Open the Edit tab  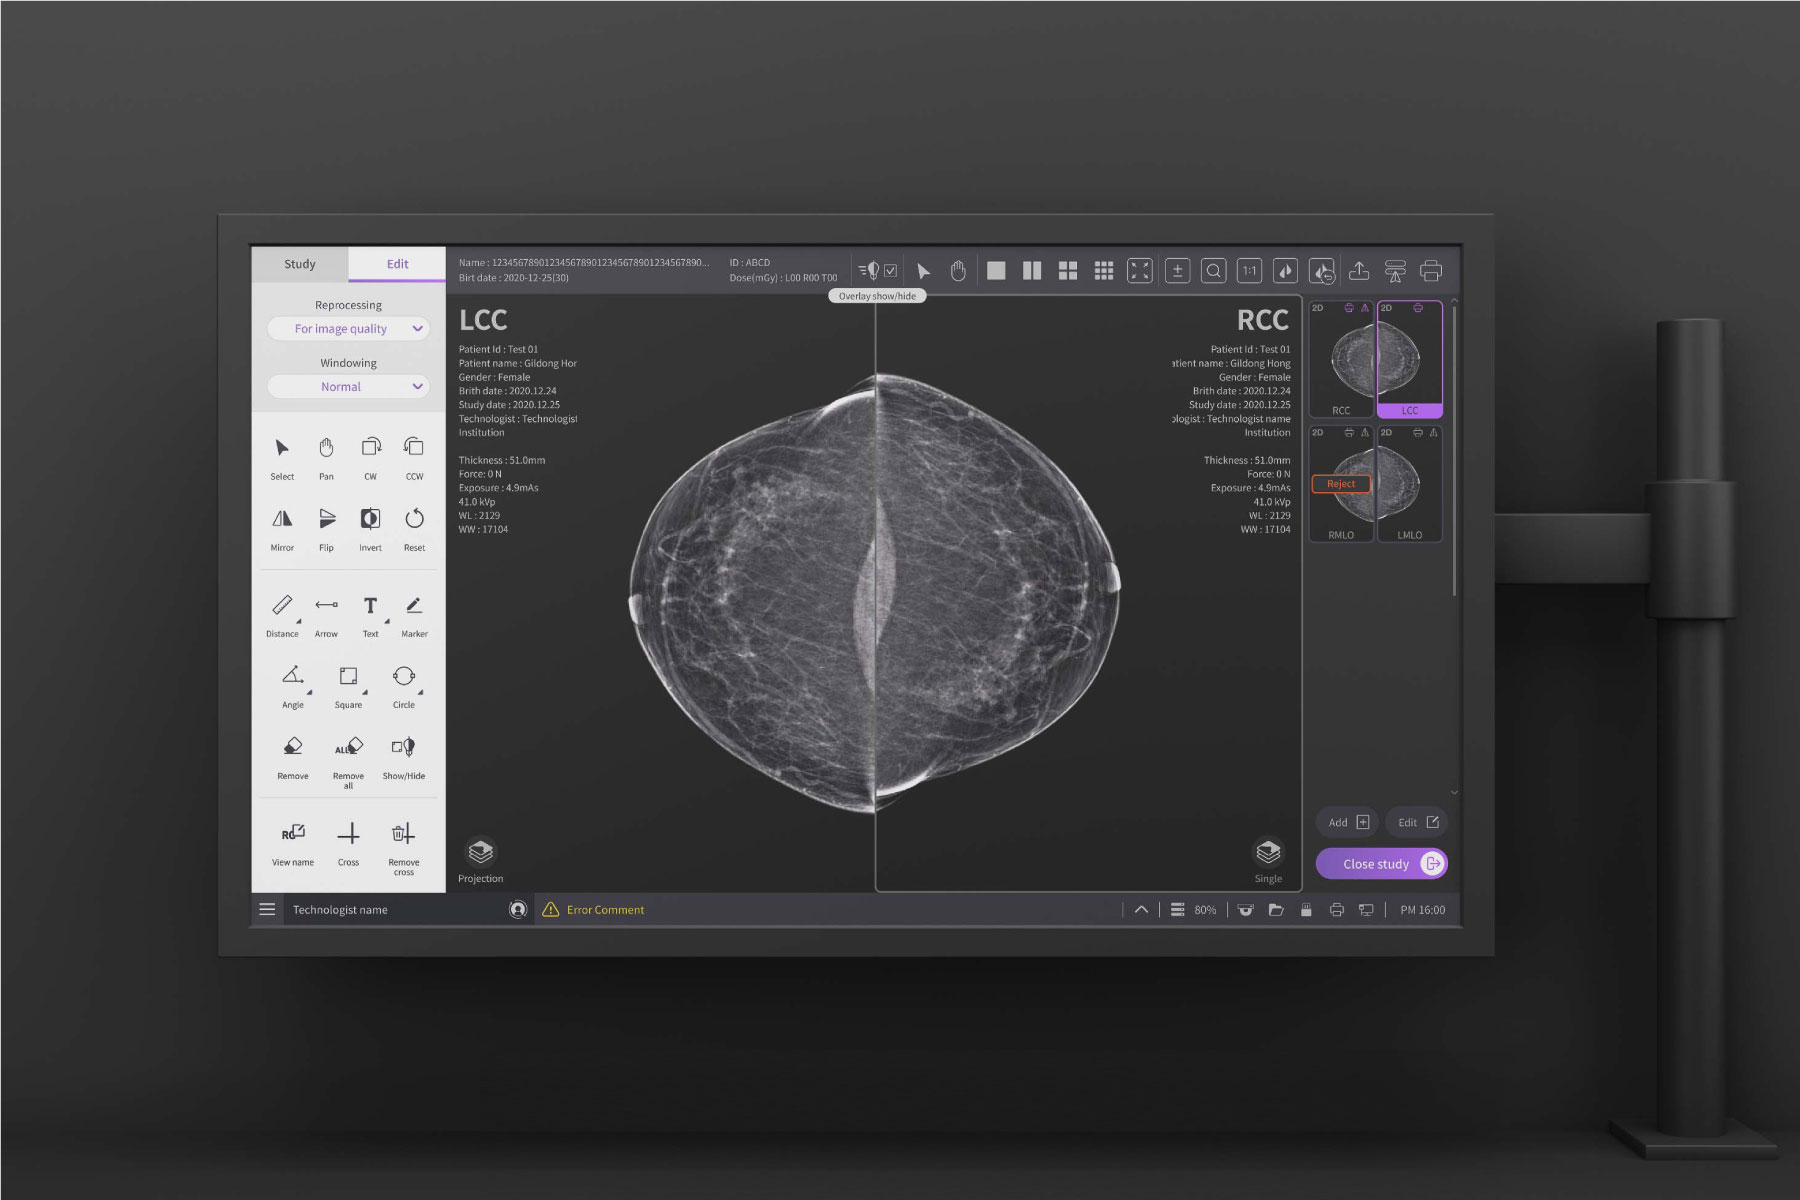coord(397,264)
